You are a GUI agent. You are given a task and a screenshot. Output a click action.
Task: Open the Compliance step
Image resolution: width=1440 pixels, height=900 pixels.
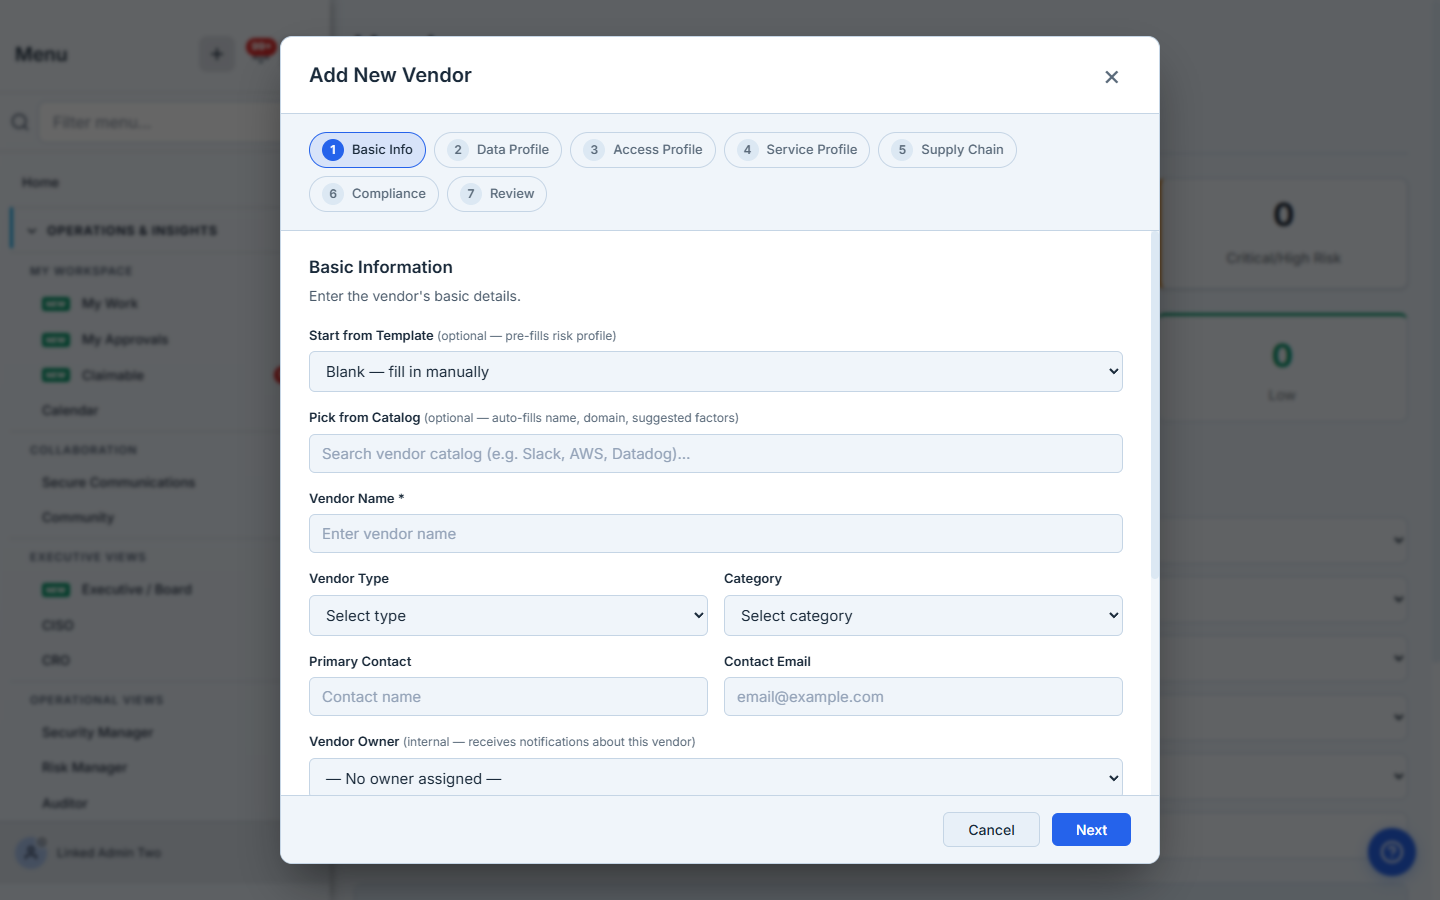pyautogui.click(x=374, y=194)
